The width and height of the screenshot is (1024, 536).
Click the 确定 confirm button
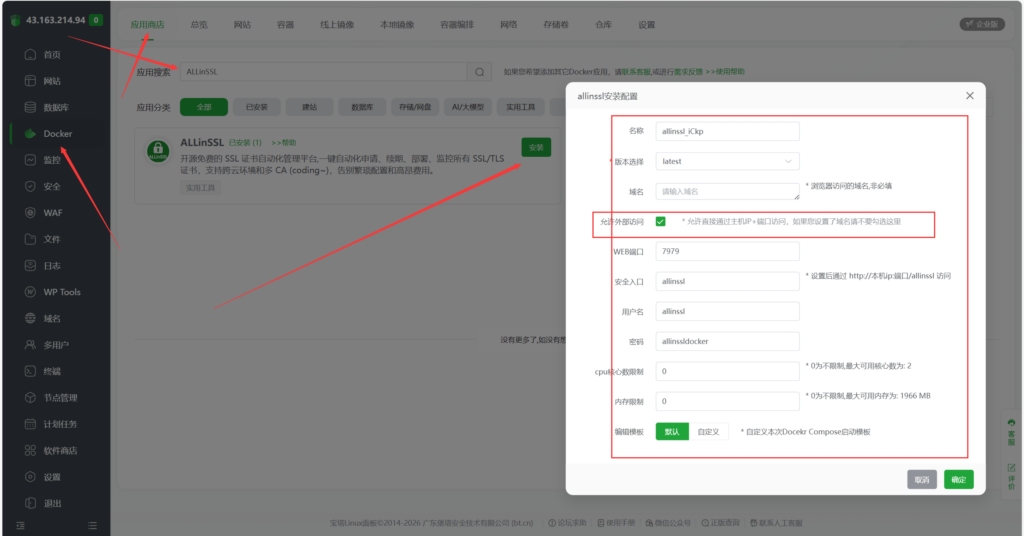point(959,480)
